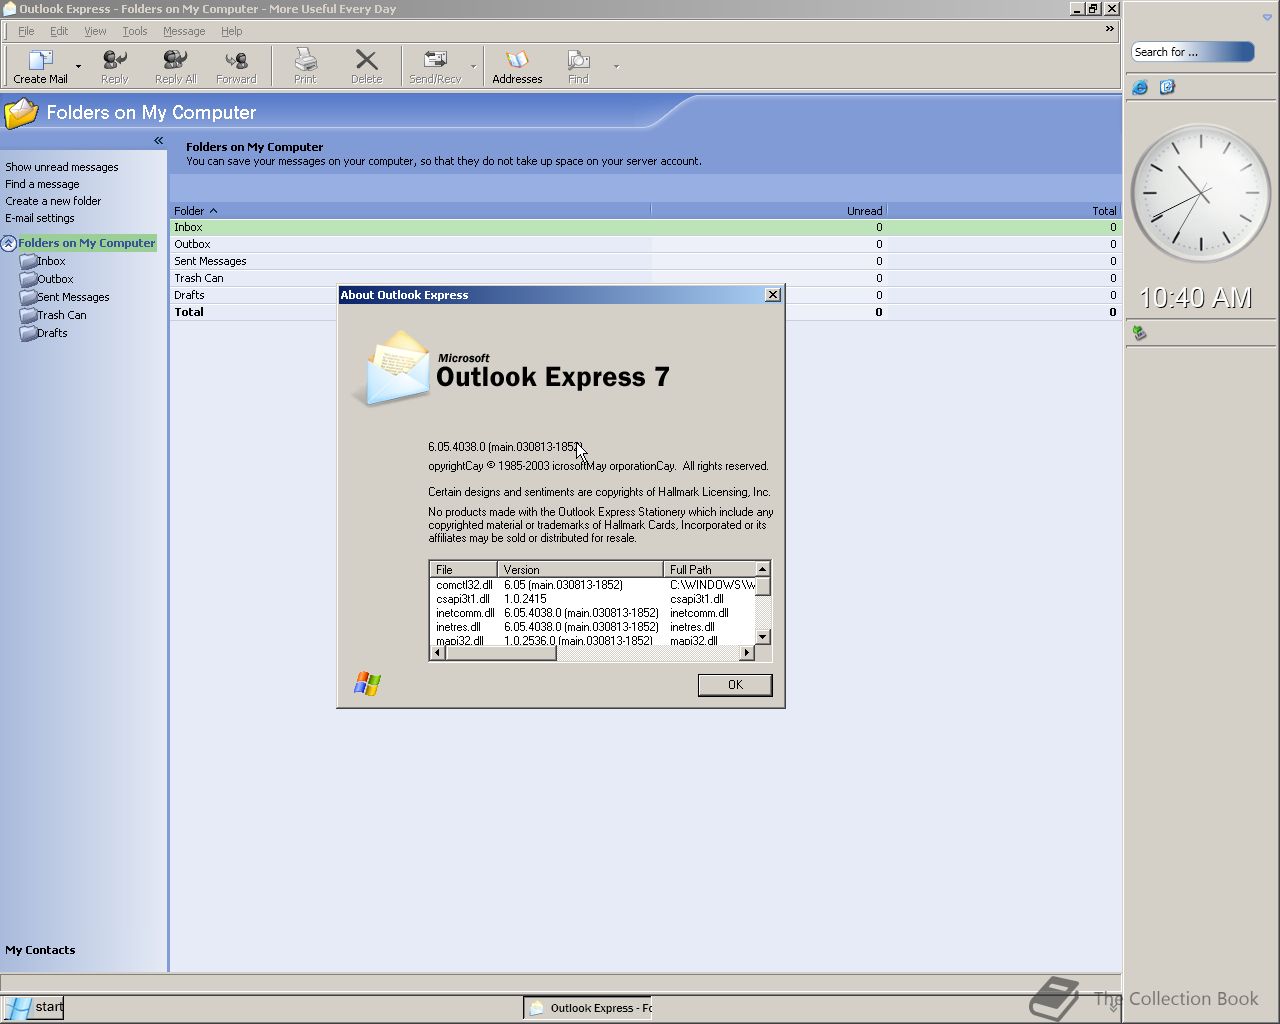Select inetres.dll row in file list
This screenshot has height=1024, width=1280.
[x=592, y=627]
